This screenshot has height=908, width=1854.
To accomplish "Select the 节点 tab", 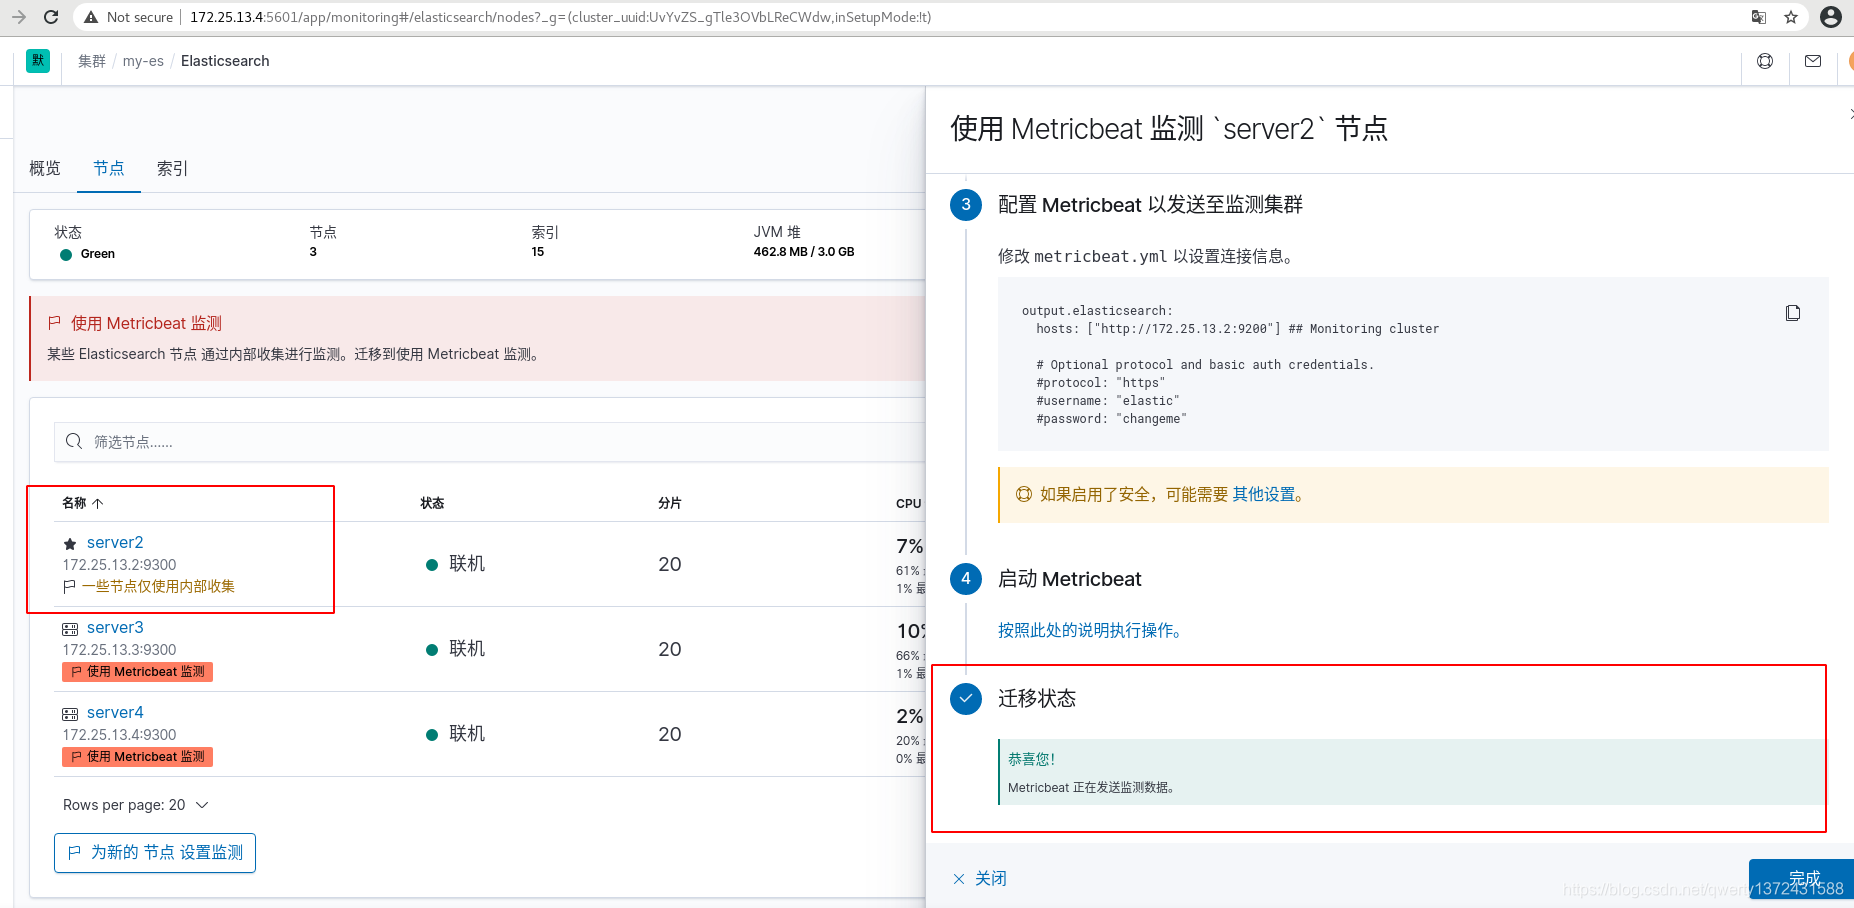I will (109, 168).
